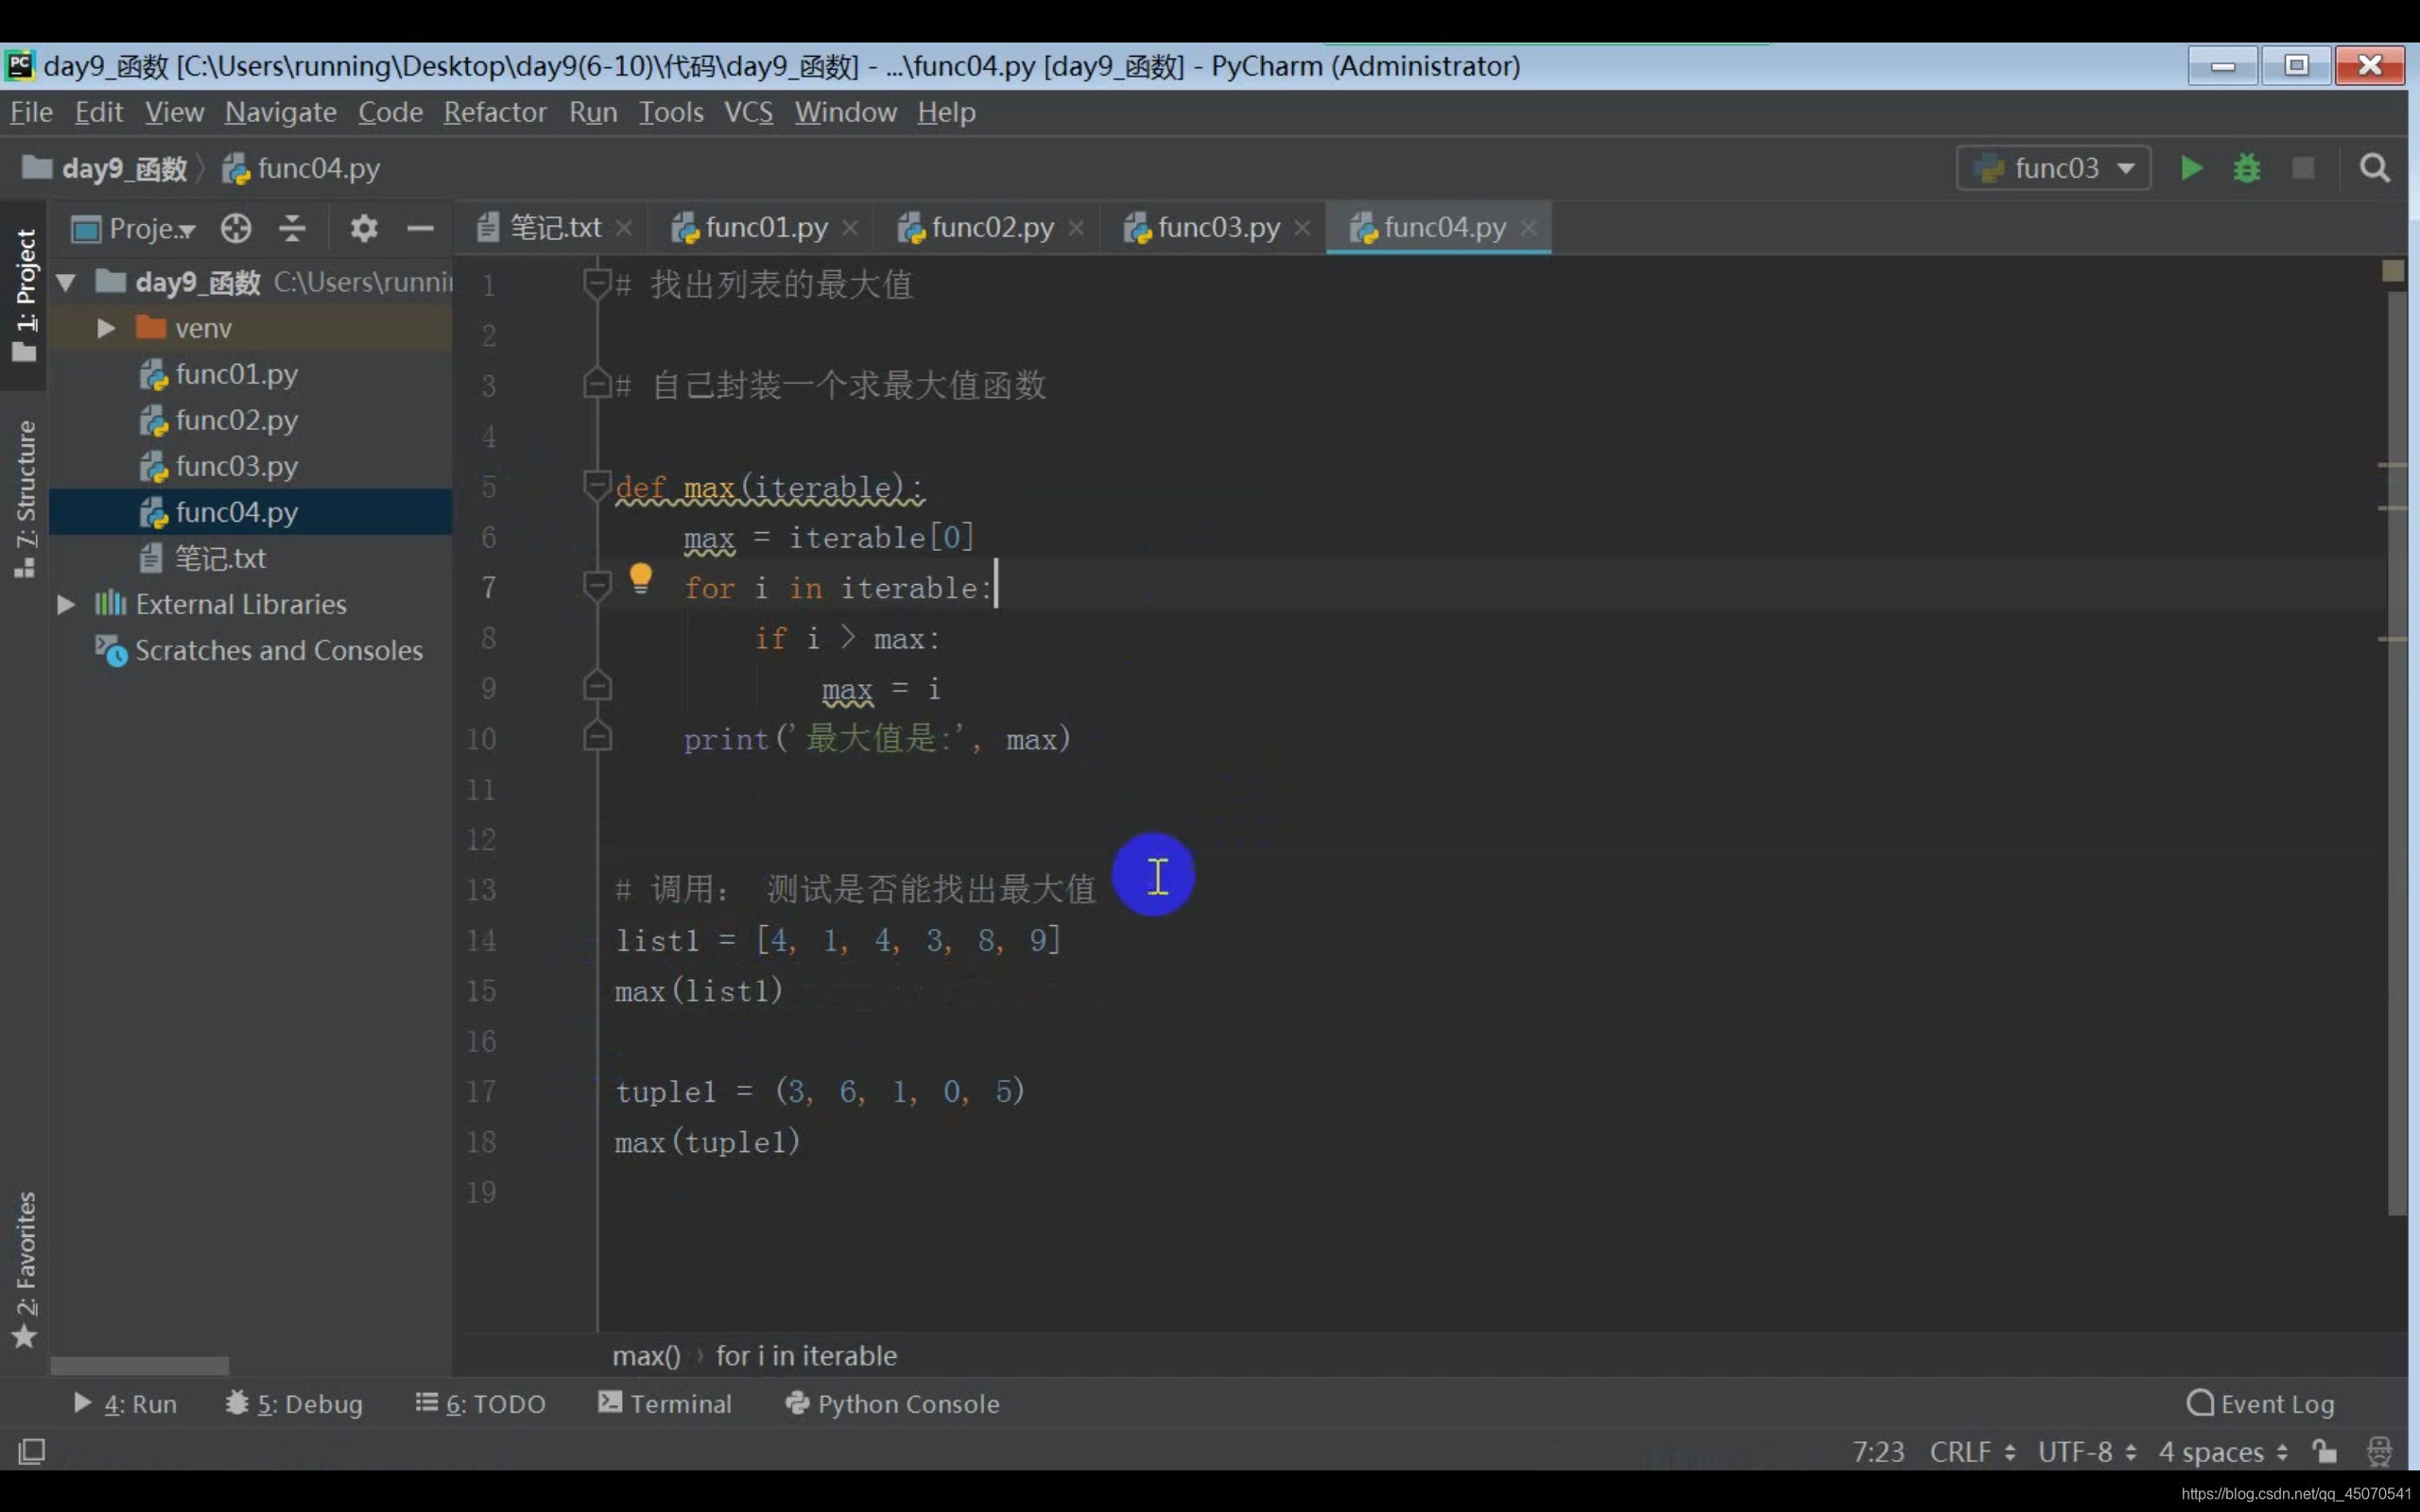Toggle the file read-only lock icon in the status bar
2420x1512 pixels.
(x=2325, y=1451)
